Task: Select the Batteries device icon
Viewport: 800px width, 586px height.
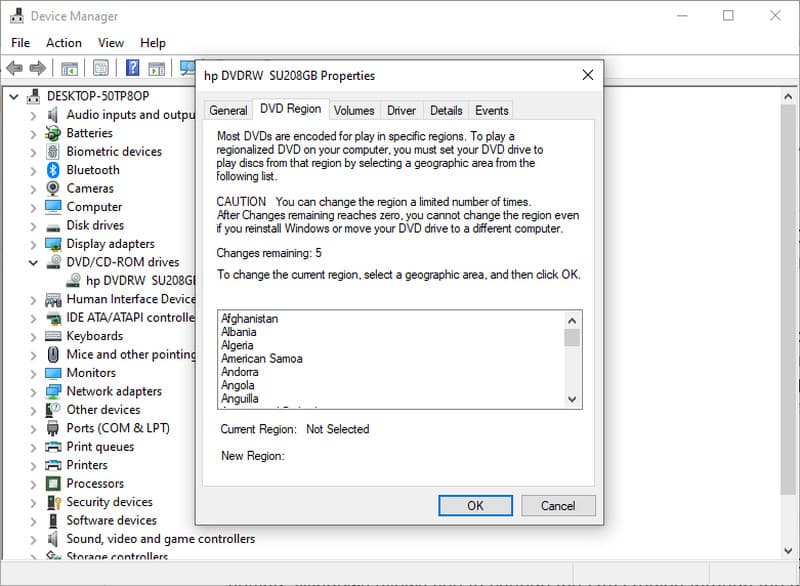Action: pos(53,133)
